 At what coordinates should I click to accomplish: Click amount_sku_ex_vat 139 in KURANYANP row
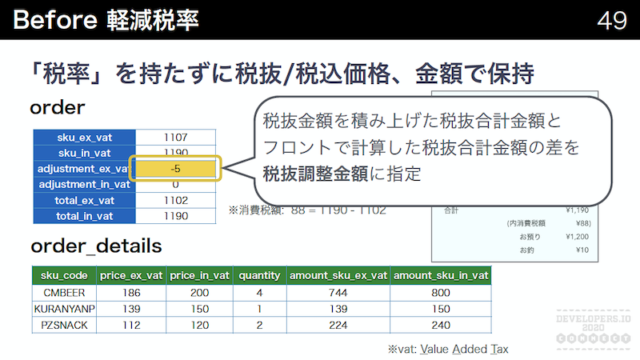tap(338, 309)
